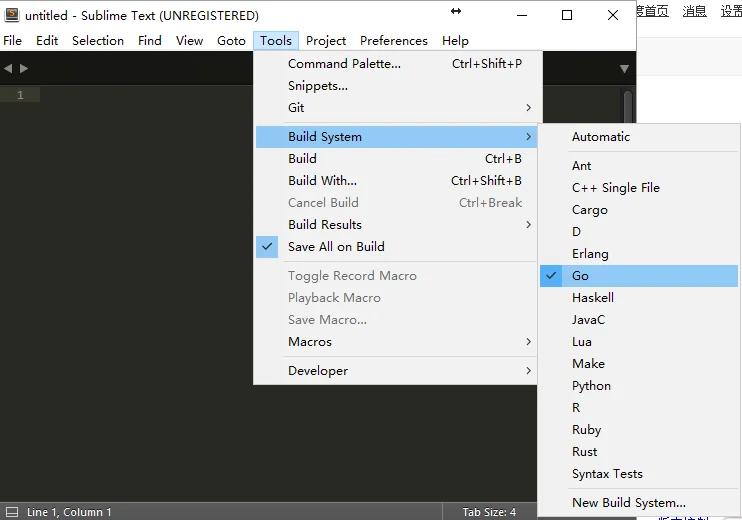Open the Preferences menu

[x=394, y=41]
